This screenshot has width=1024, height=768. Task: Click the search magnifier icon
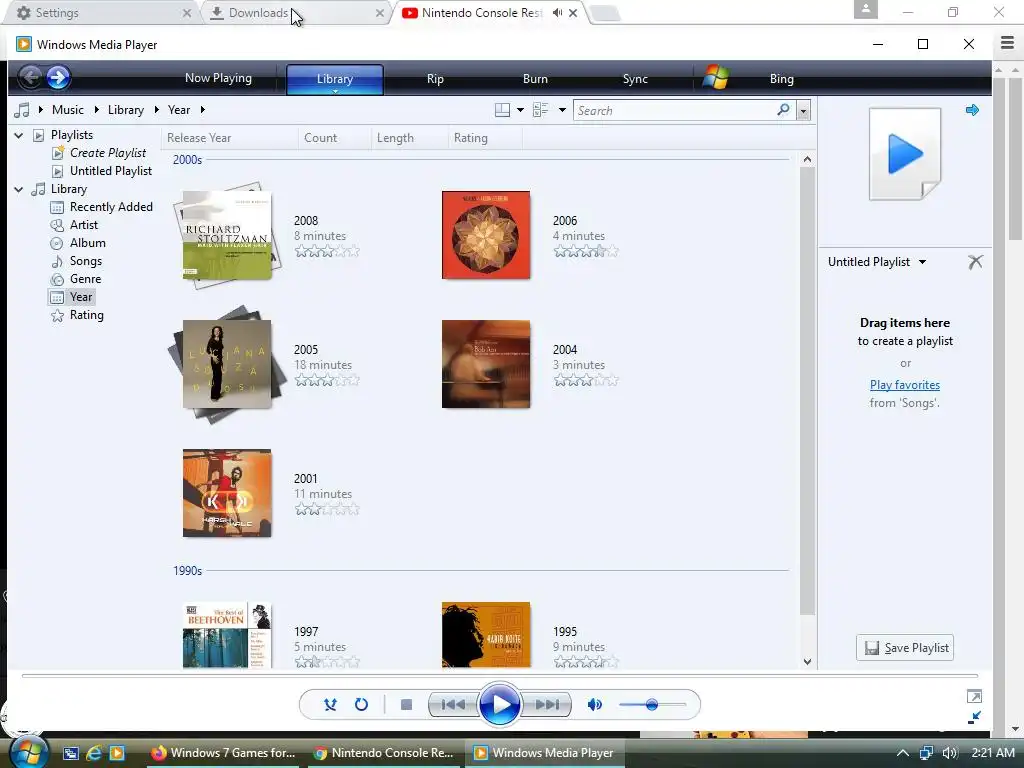click(783, 110)
